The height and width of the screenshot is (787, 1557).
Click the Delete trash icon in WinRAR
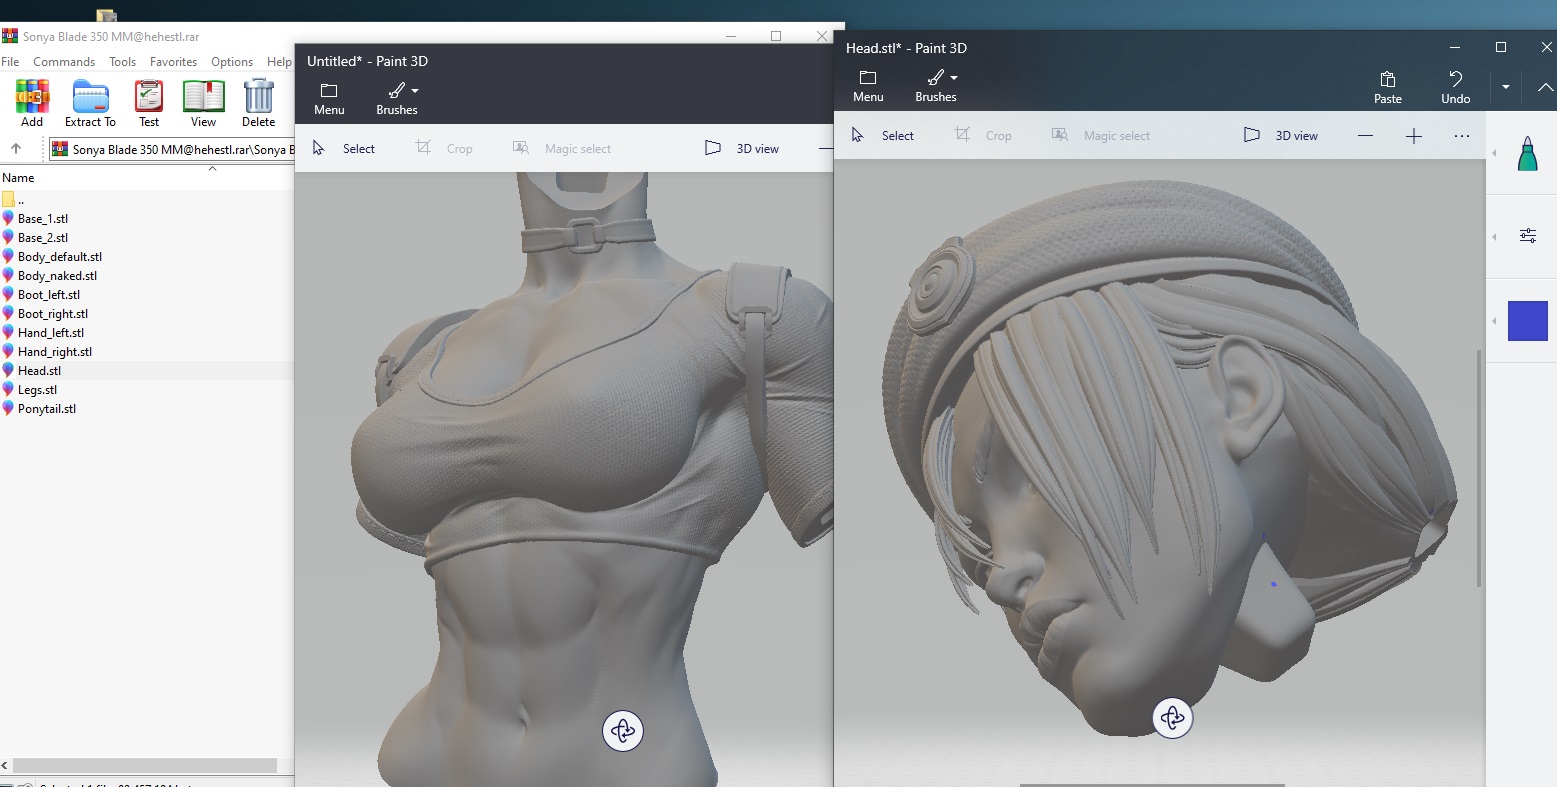point(258,103)
